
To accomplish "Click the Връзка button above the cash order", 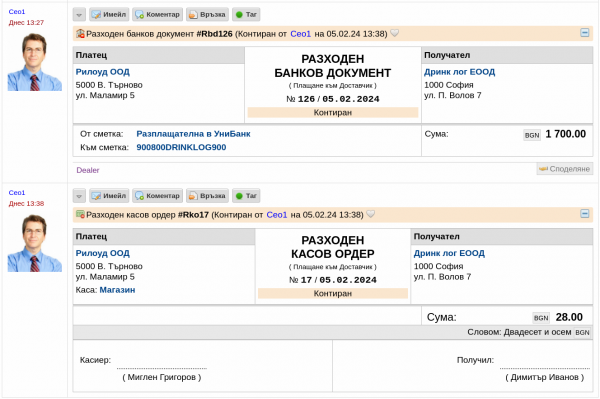I will point(207,196).
